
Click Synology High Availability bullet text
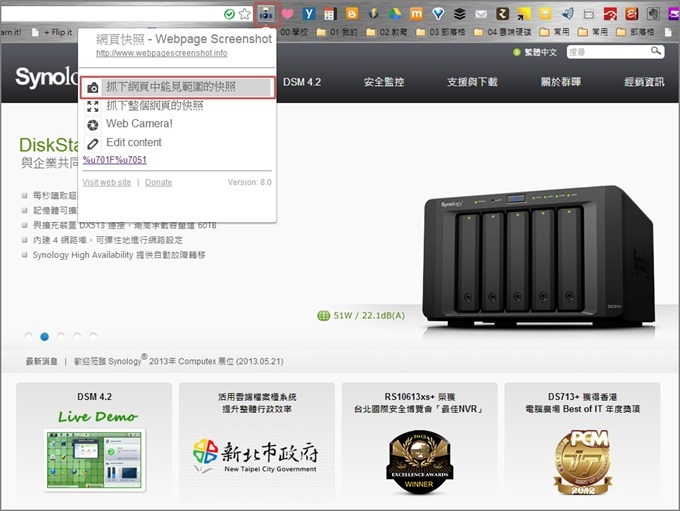click(119, 255)
